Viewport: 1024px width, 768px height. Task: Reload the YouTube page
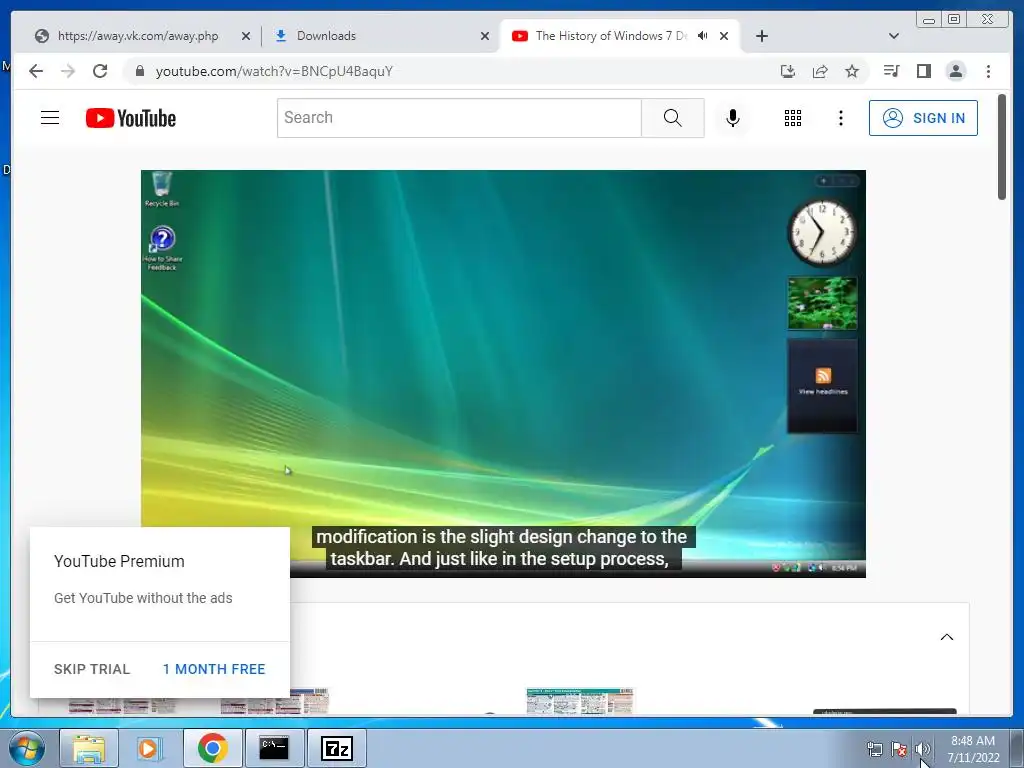point(100,71)
